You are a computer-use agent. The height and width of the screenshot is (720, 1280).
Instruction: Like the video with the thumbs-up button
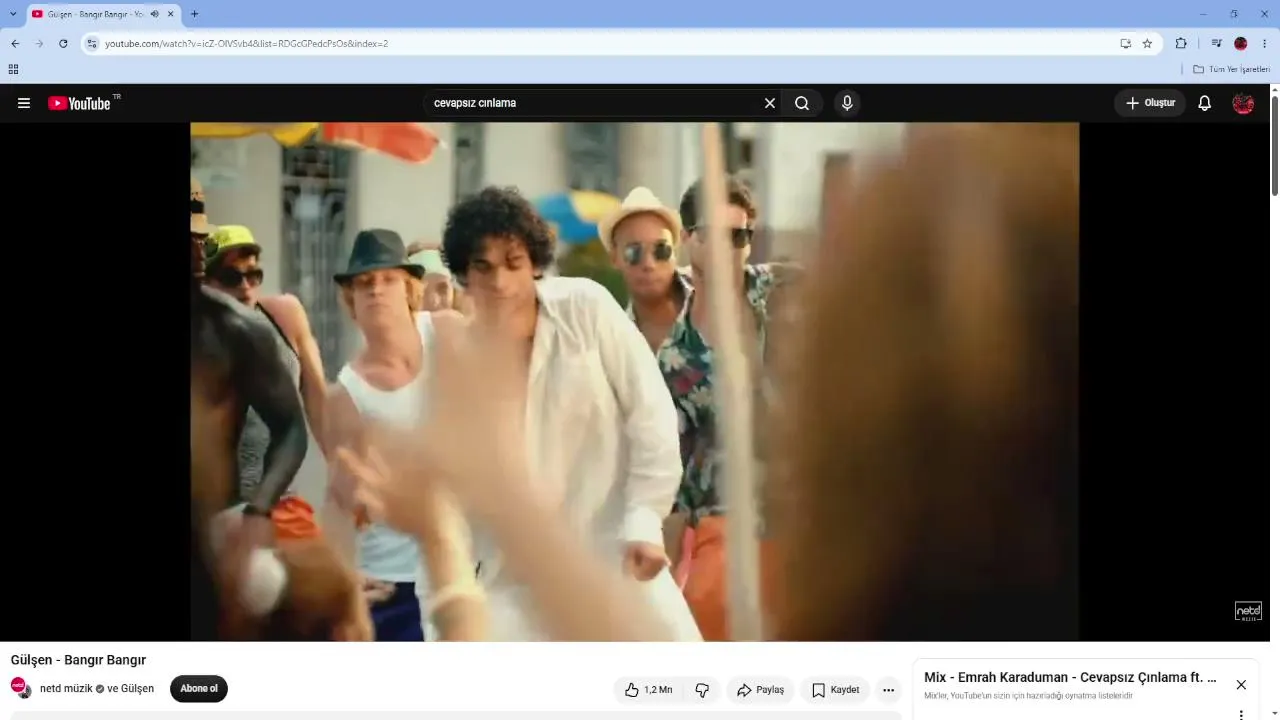click(648, 690)
